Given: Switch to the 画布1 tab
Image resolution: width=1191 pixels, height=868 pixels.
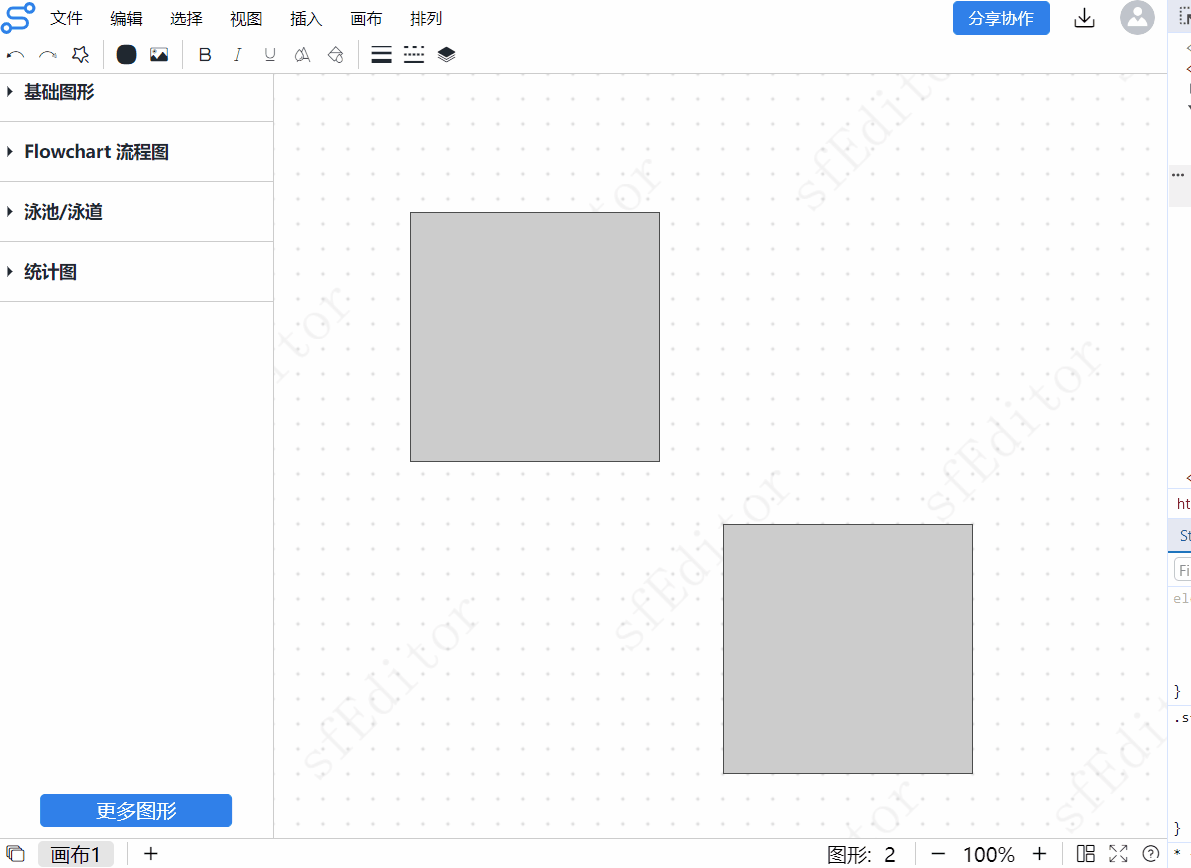Looking at the screenshot, I should (76, 854).
